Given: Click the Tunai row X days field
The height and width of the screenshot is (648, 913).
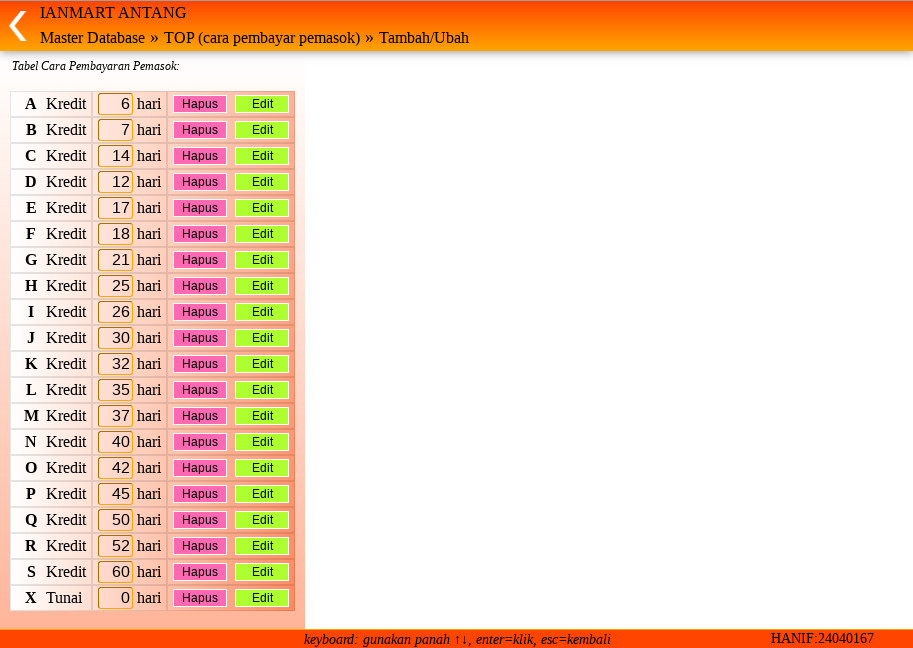Looking at the screenshot, I should tap(116, 598).
